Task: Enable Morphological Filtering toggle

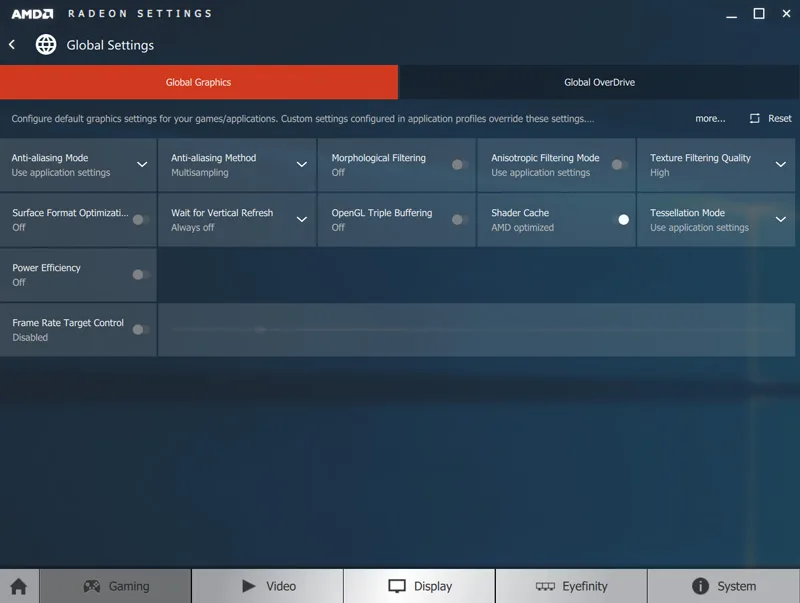Action: point(459,165)
